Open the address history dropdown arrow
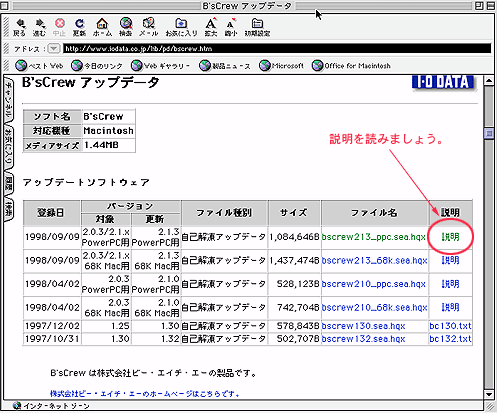This screenshot has height=413, width=497. click(53, 49)
